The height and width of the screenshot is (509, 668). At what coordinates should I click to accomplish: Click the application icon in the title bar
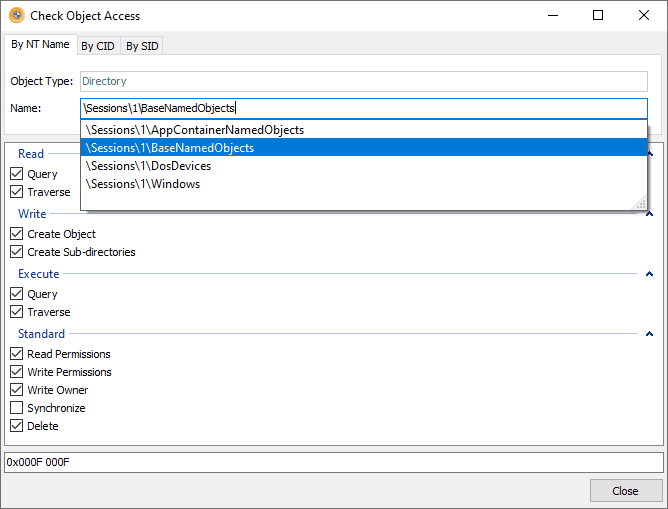pyautogui.click(x=17, y=16)
